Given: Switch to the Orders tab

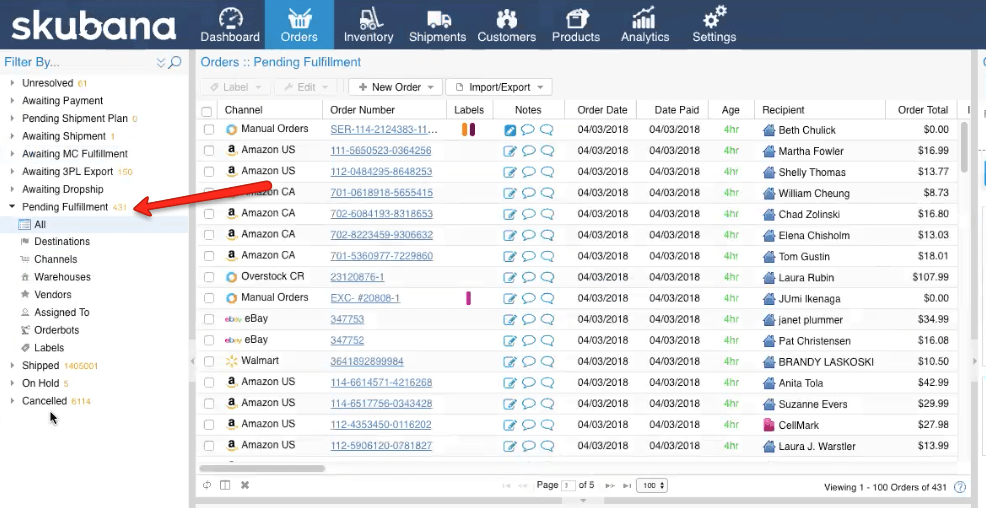Looking at the screenshot, I should pyautogui.click(x=299, y=25).
